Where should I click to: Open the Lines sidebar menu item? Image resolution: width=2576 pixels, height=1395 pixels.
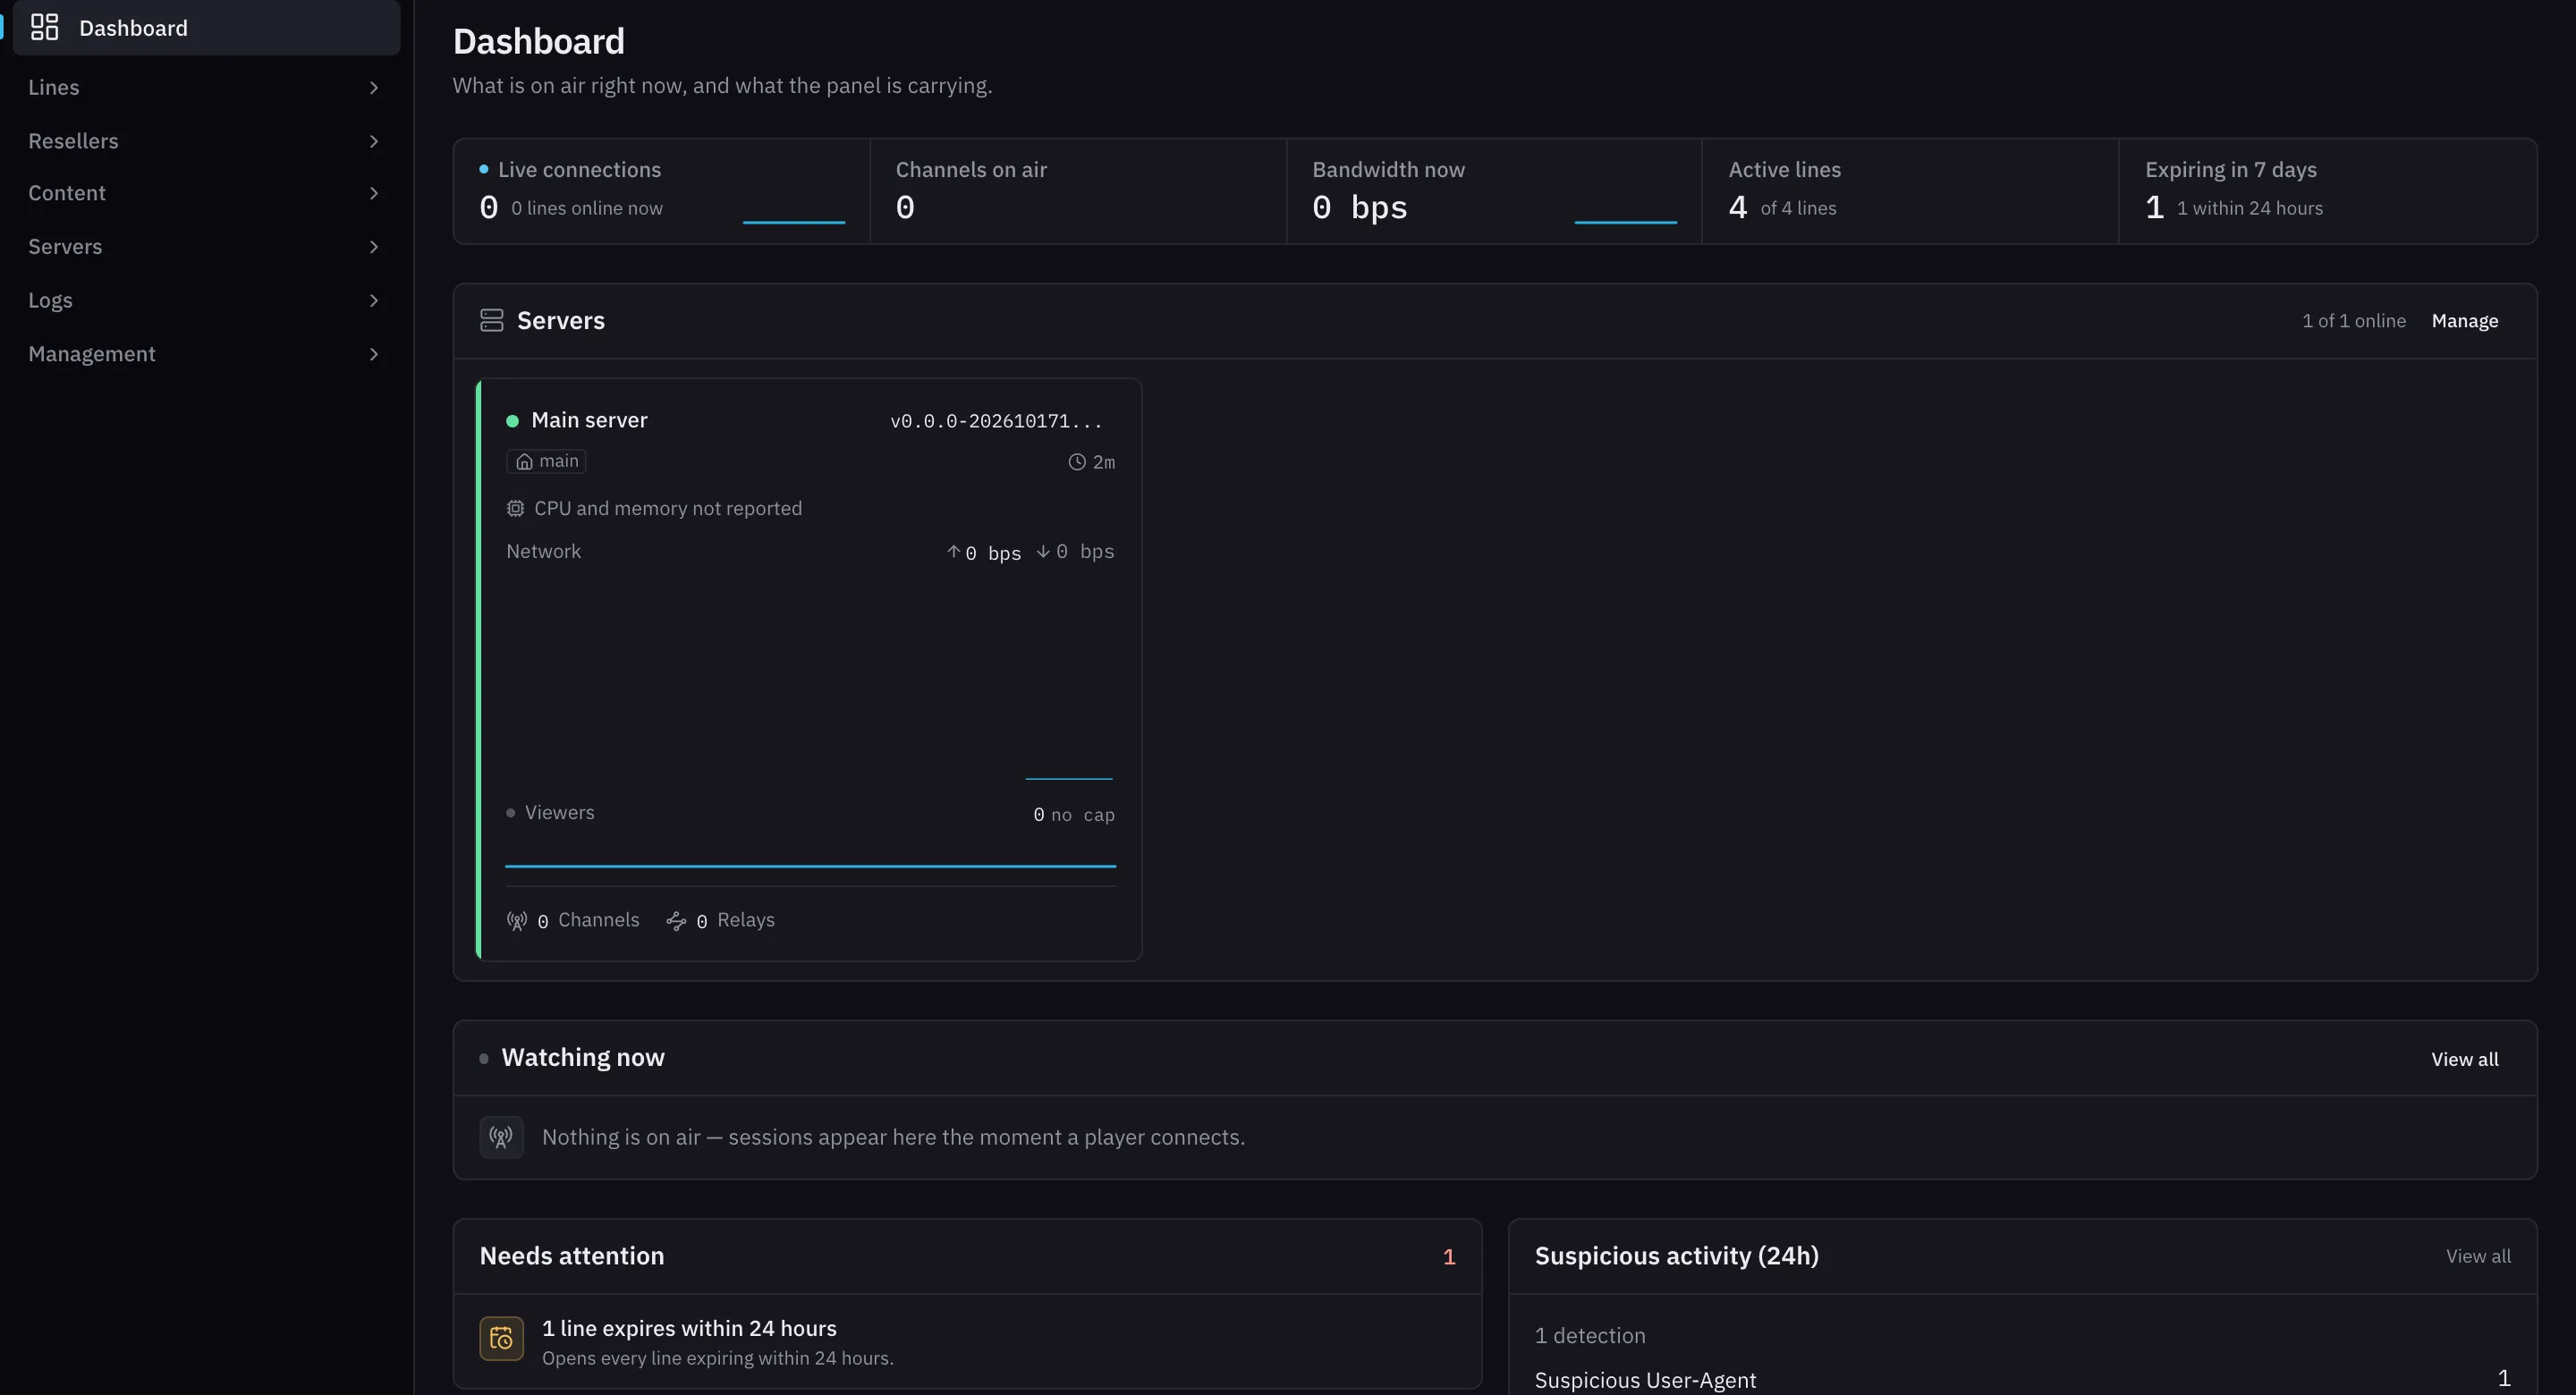206,88
